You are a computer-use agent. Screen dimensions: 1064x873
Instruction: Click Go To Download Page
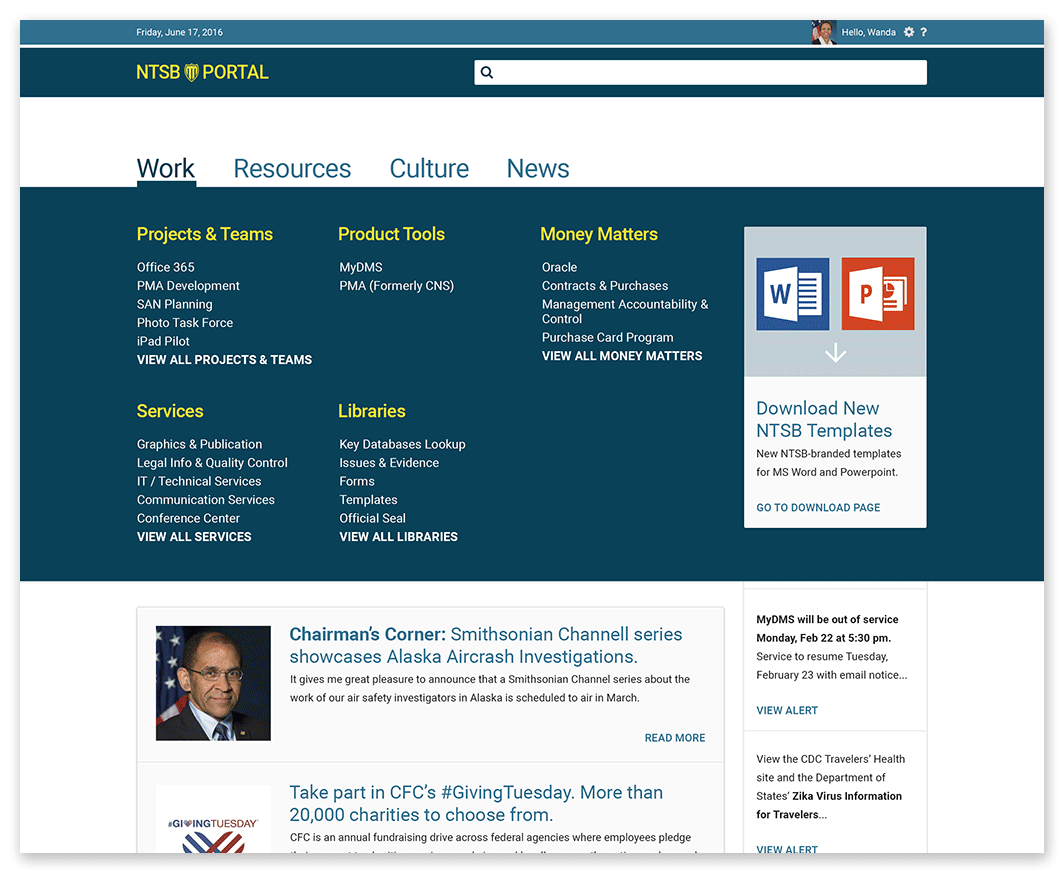[x=818, y=507]
